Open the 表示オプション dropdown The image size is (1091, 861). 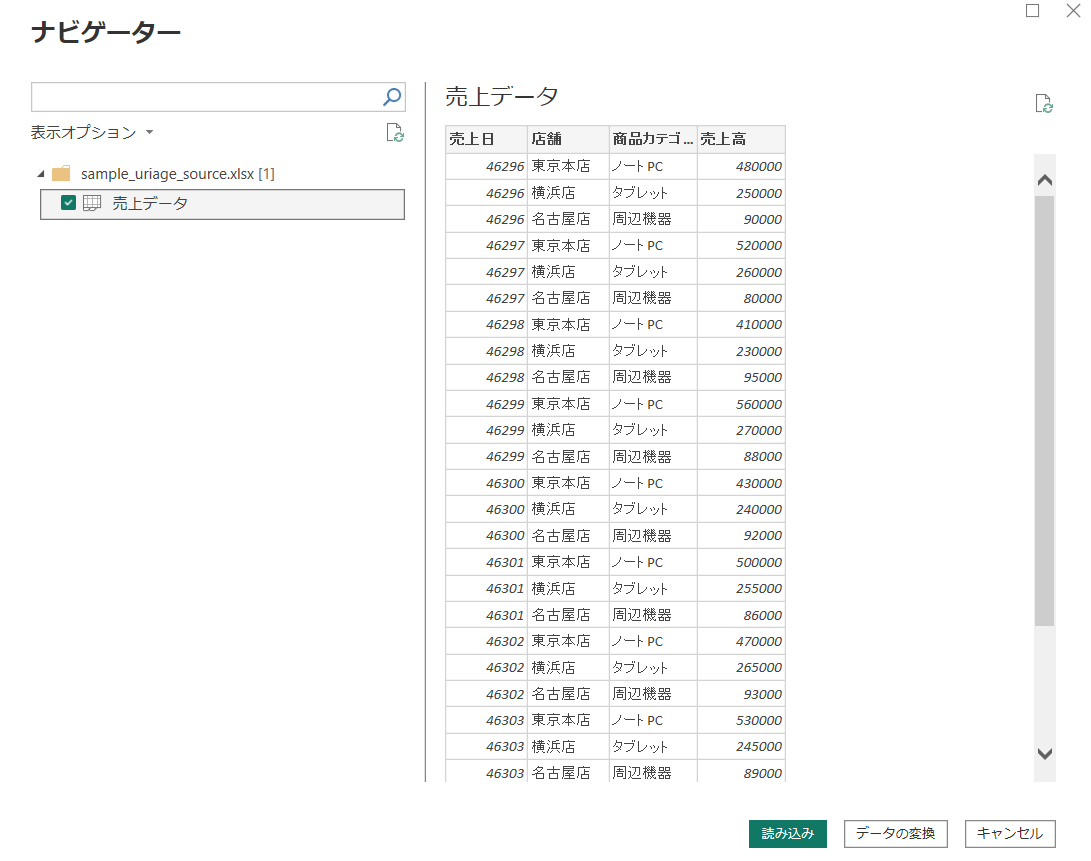[92, 132]
